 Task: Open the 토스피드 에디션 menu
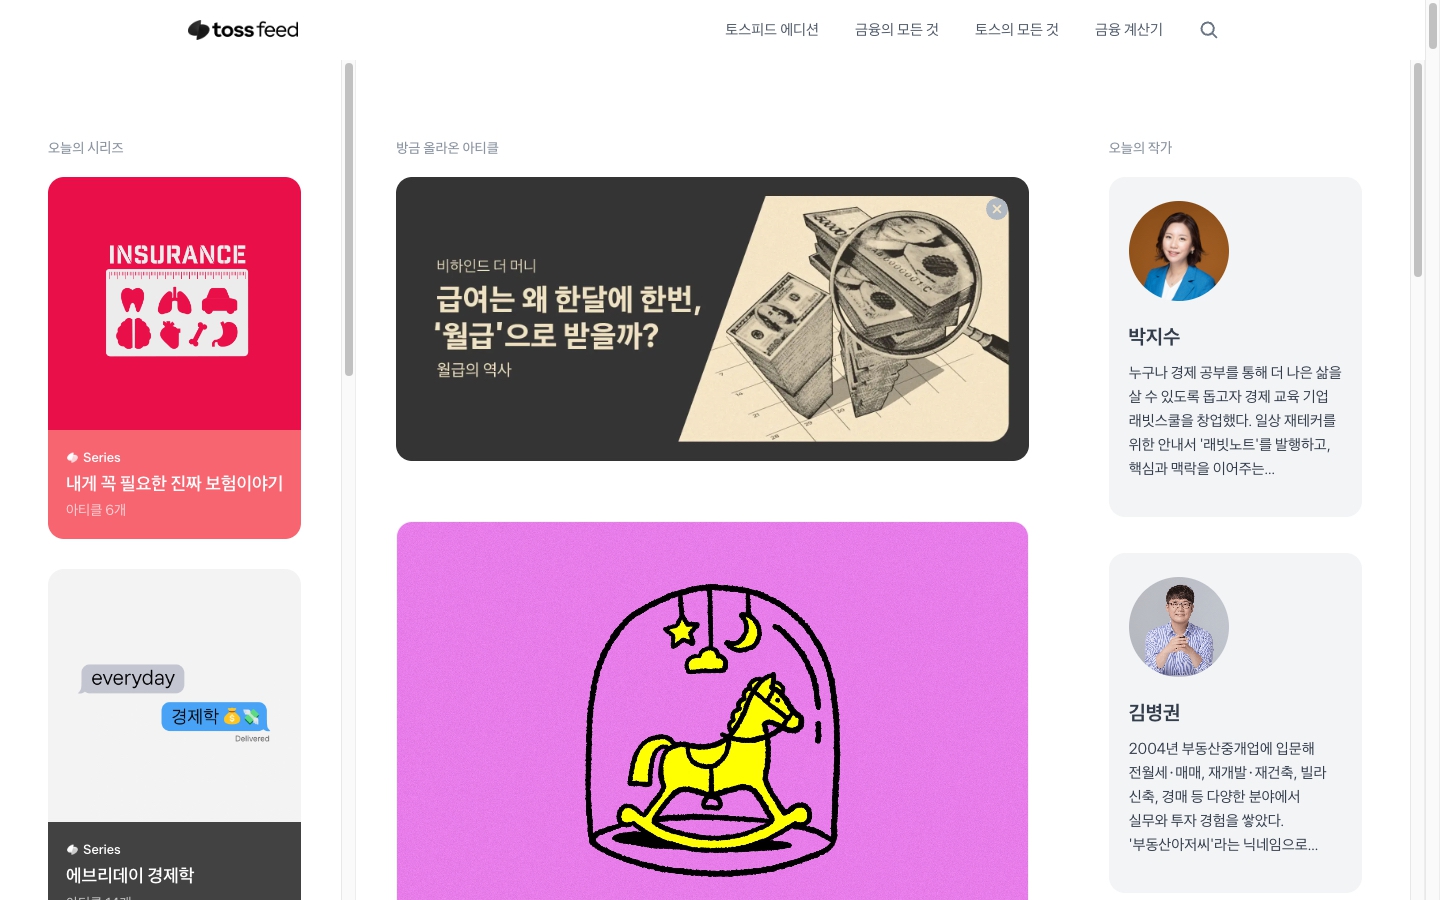point(772,30)
